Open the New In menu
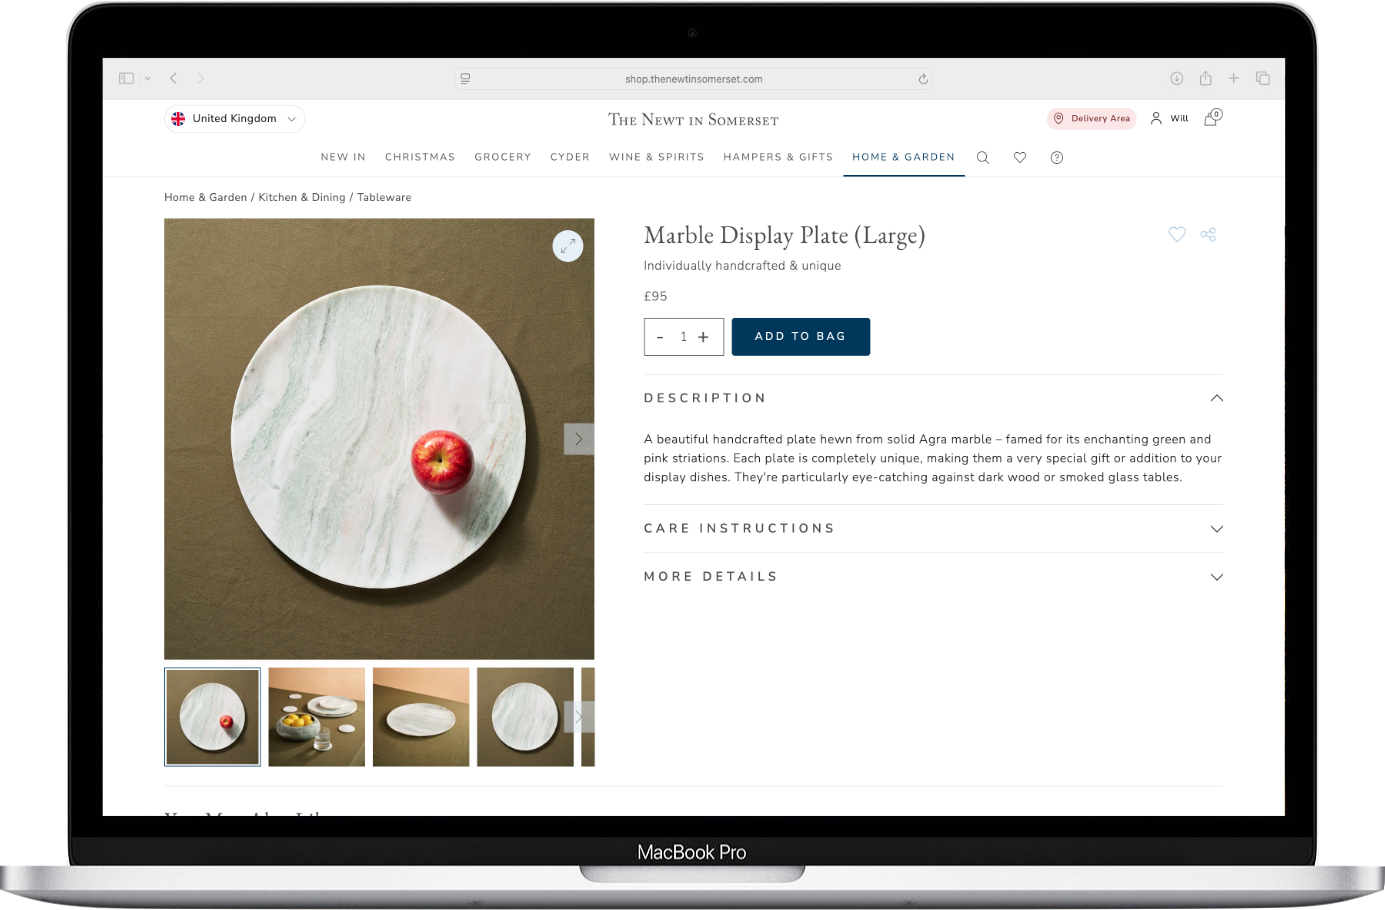Viewport: 1385px width, 910px height. [x=343, y=157]
